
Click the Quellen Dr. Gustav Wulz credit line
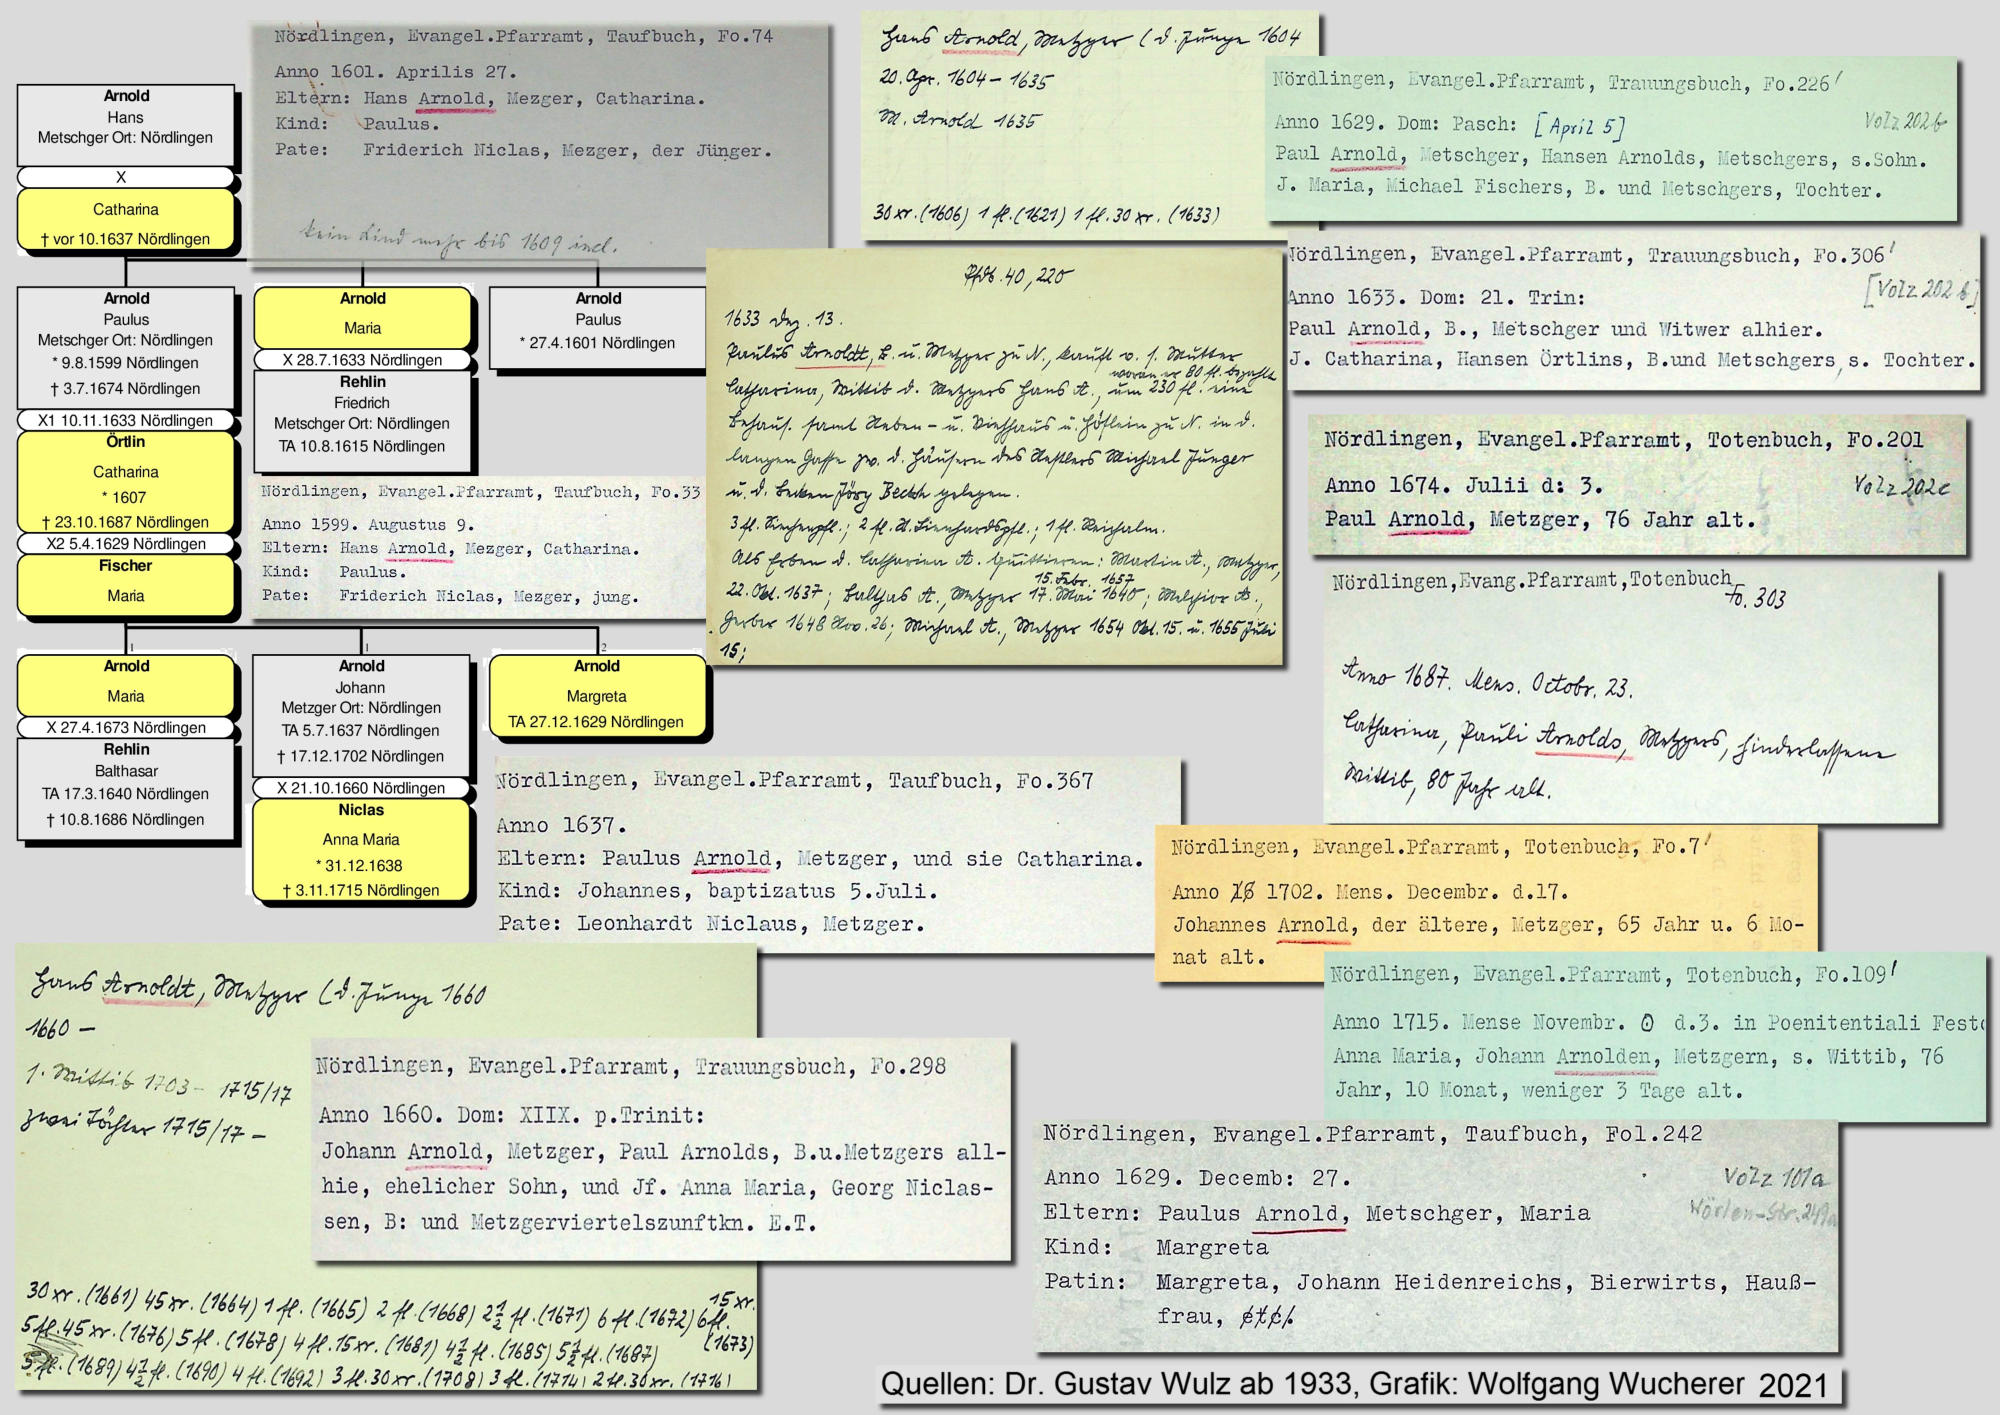coord(1357,1384)
